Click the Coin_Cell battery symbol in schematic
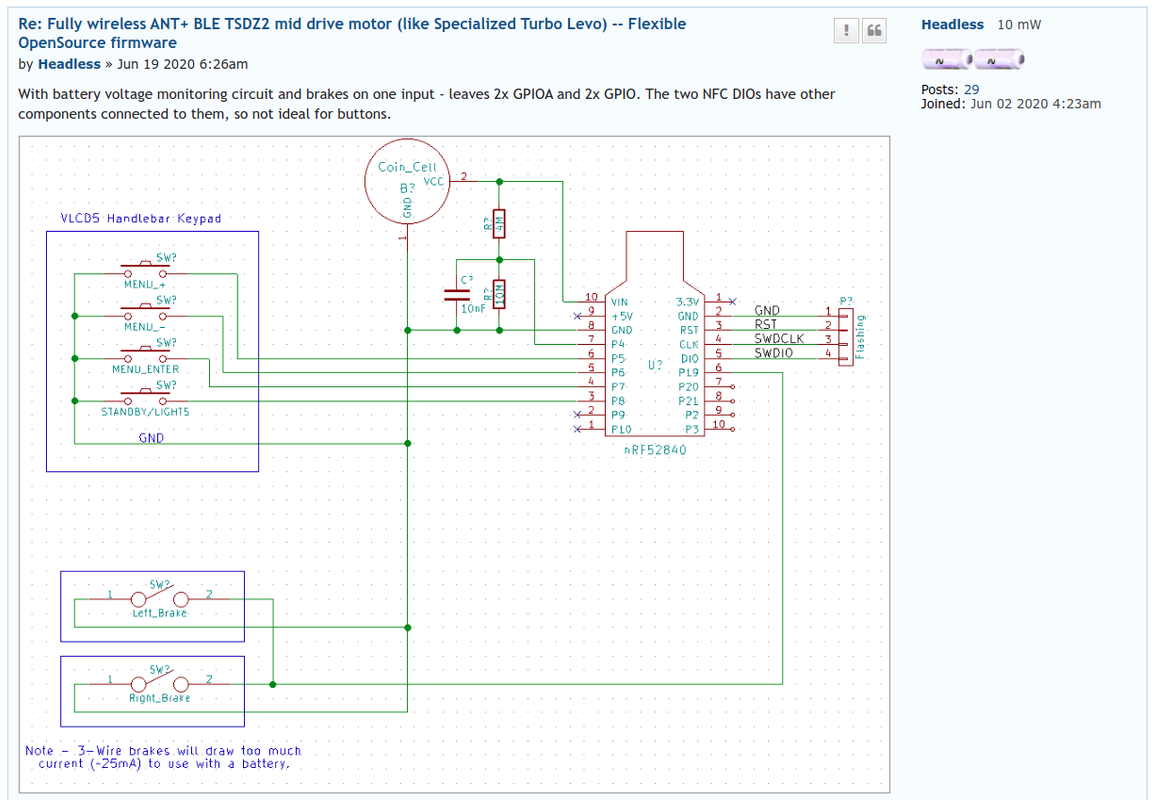This screenshot has width=1154, height=800. click(x=407, y=181)
